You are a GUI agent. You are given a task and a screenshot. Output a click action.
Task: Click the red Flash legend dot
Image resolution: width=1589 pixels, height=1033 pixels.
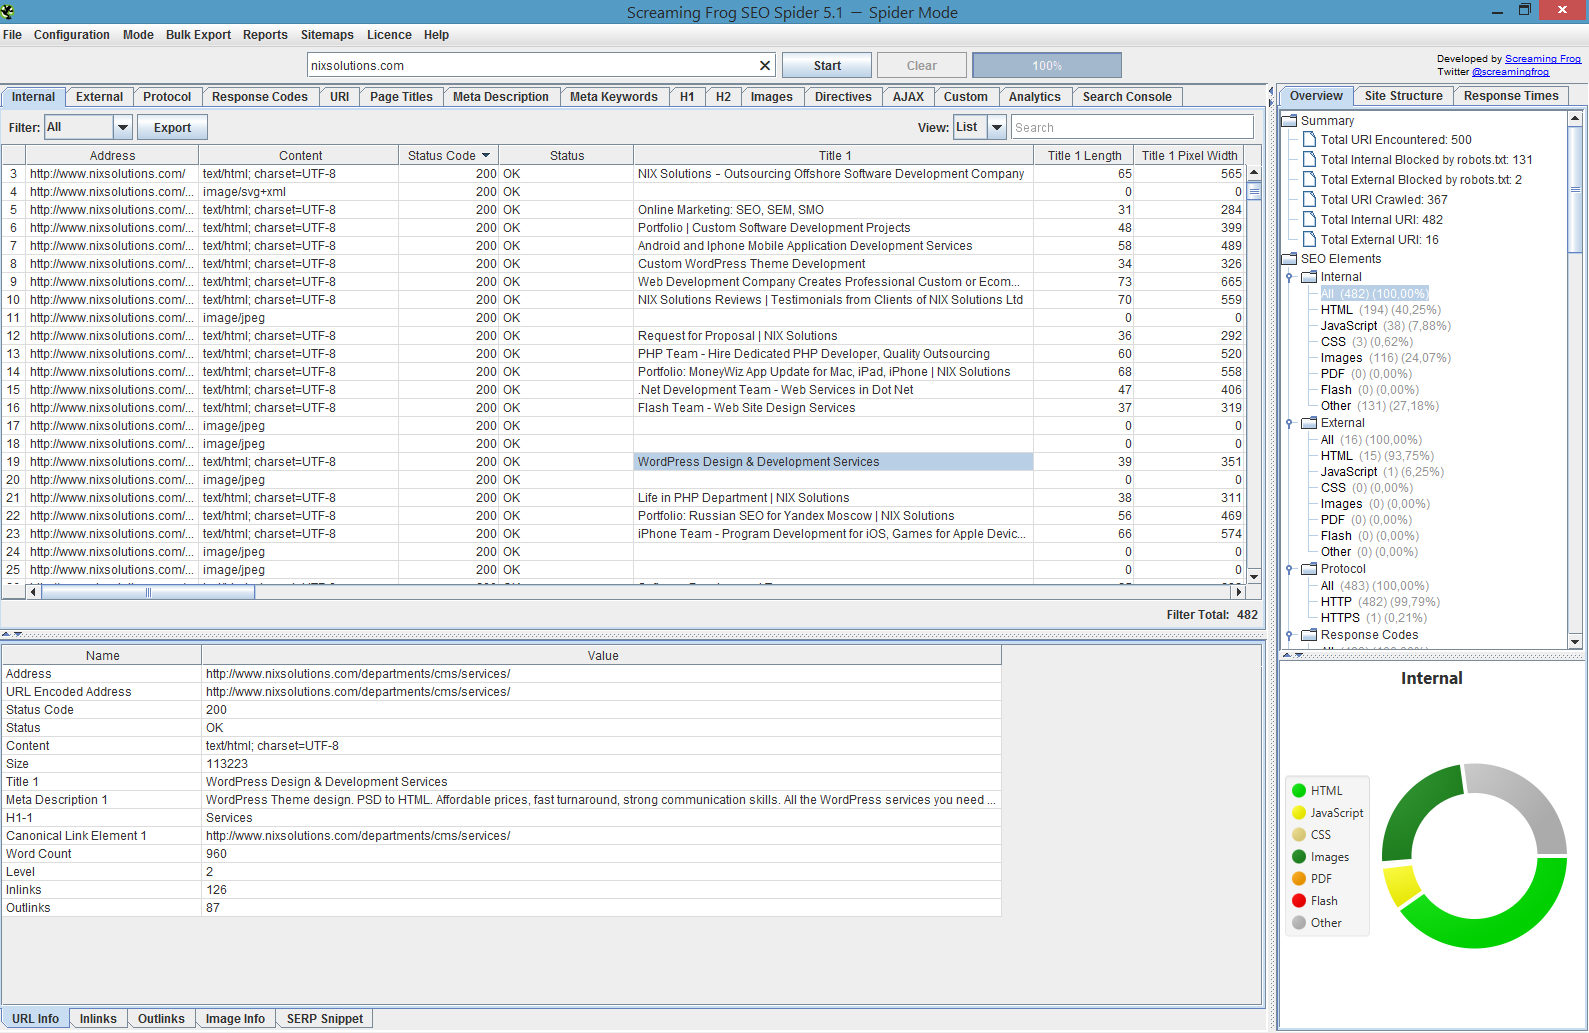(1299, 901)
